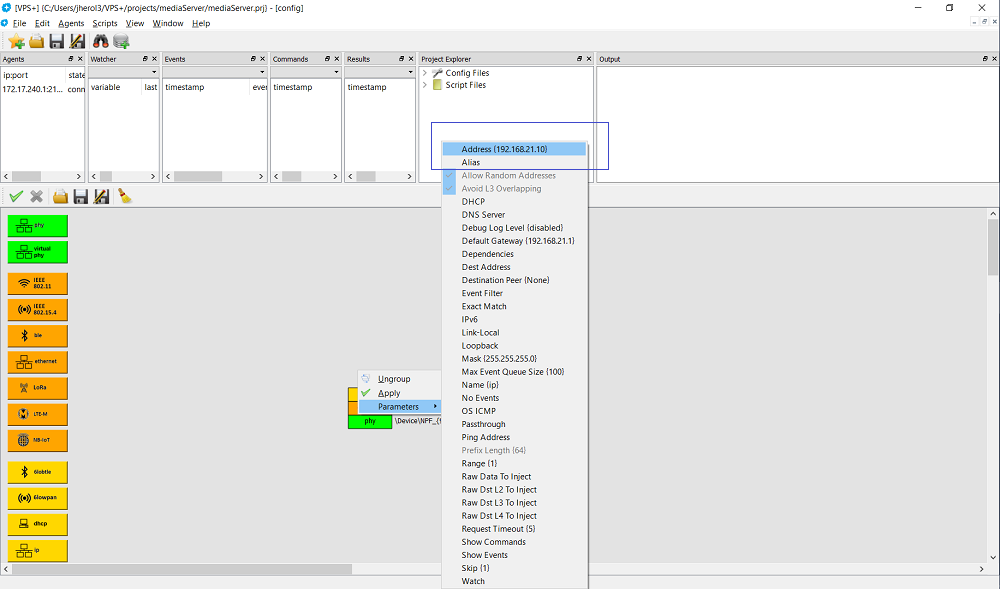Click the broom clear icon in config toolbar

coord(125,196)
